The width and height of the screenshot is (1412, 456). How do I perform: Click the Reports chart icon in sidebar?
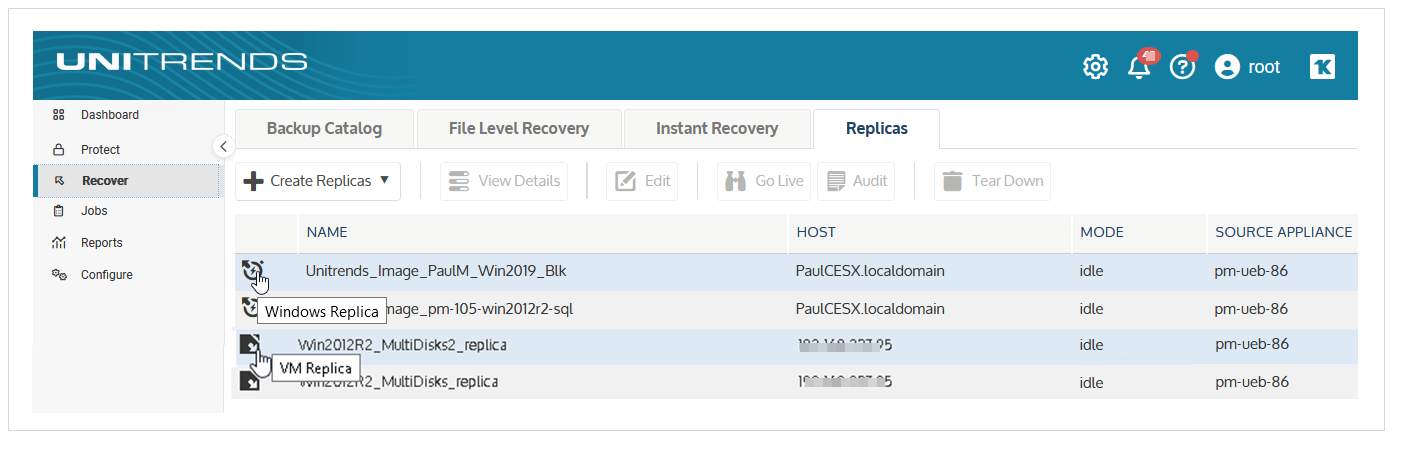click(x=59, y=243)
